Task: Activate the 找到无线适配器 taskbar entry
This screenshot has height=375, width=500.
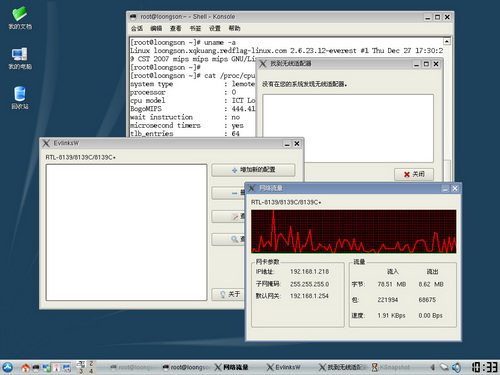Action: pyautogui.click(x=343, y=367)
